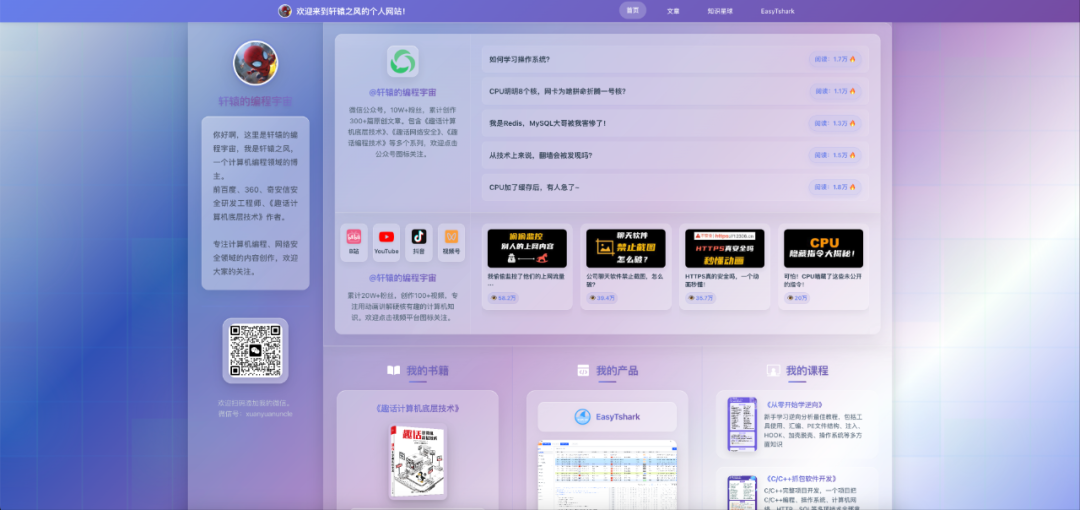This screenshot has width=1080, height=510.
Task: Click the code window icon beside 我的产品
Action: [x=583, y=371]
